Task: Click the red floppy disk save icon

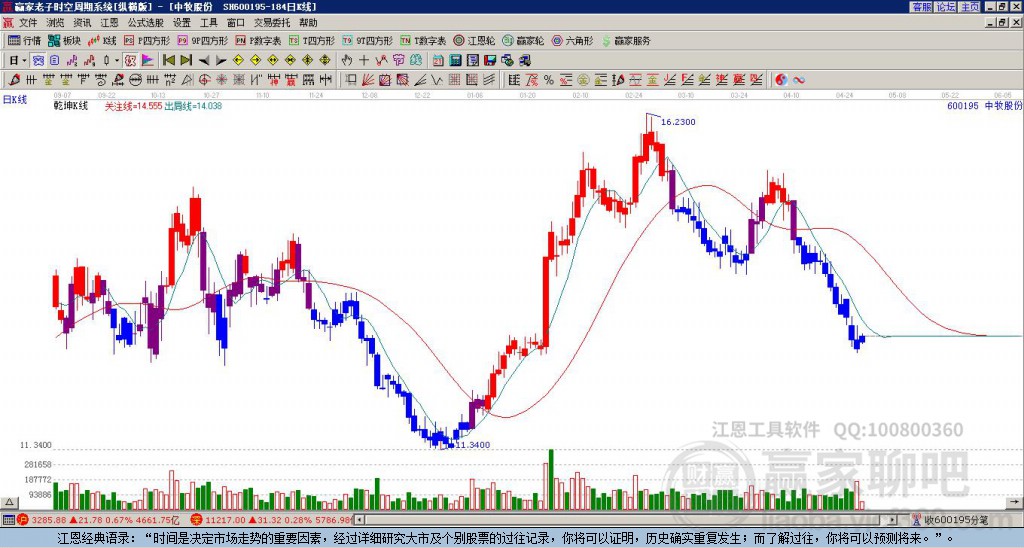Action: pyautogui.click(x=490, y=61)
